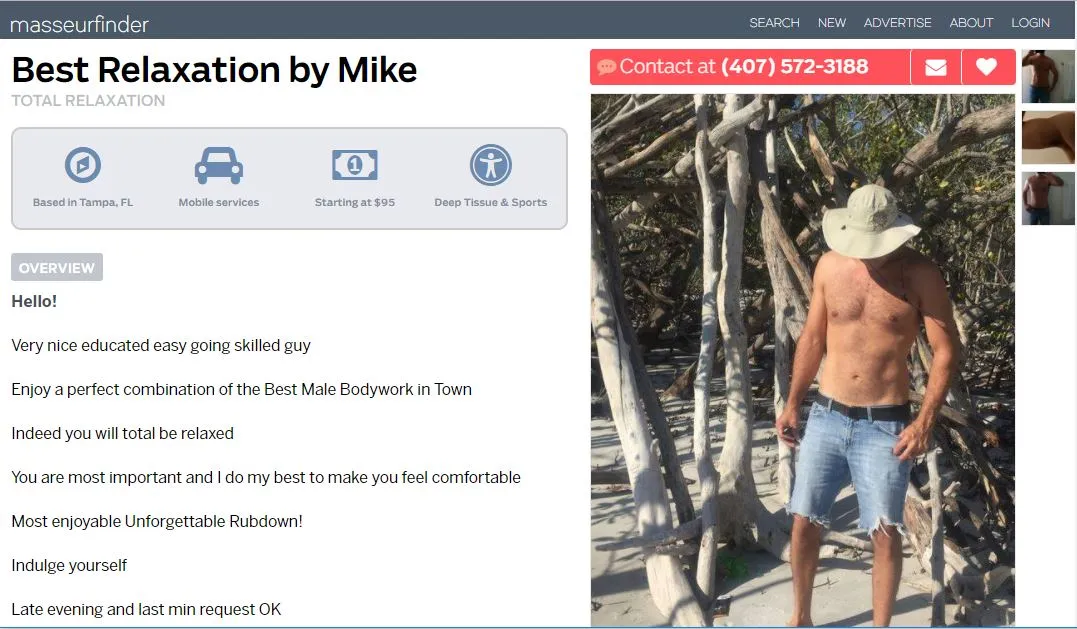The height and width of the screenshot is (629, 1077).
Task: Favorite this profile with the heart icon
Action: pos(986,67)
